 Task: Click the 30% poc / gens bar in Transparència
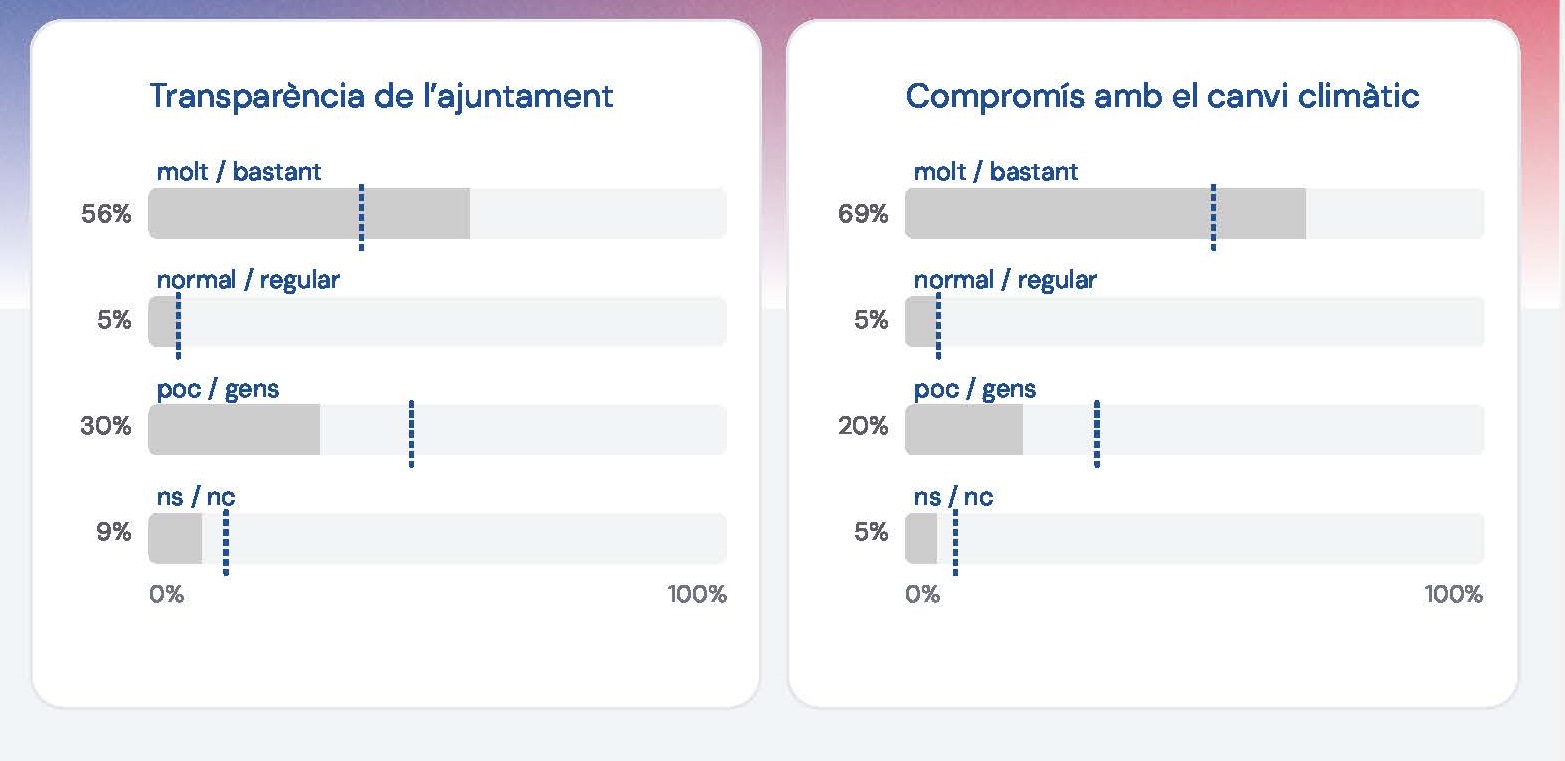[234, 430]
